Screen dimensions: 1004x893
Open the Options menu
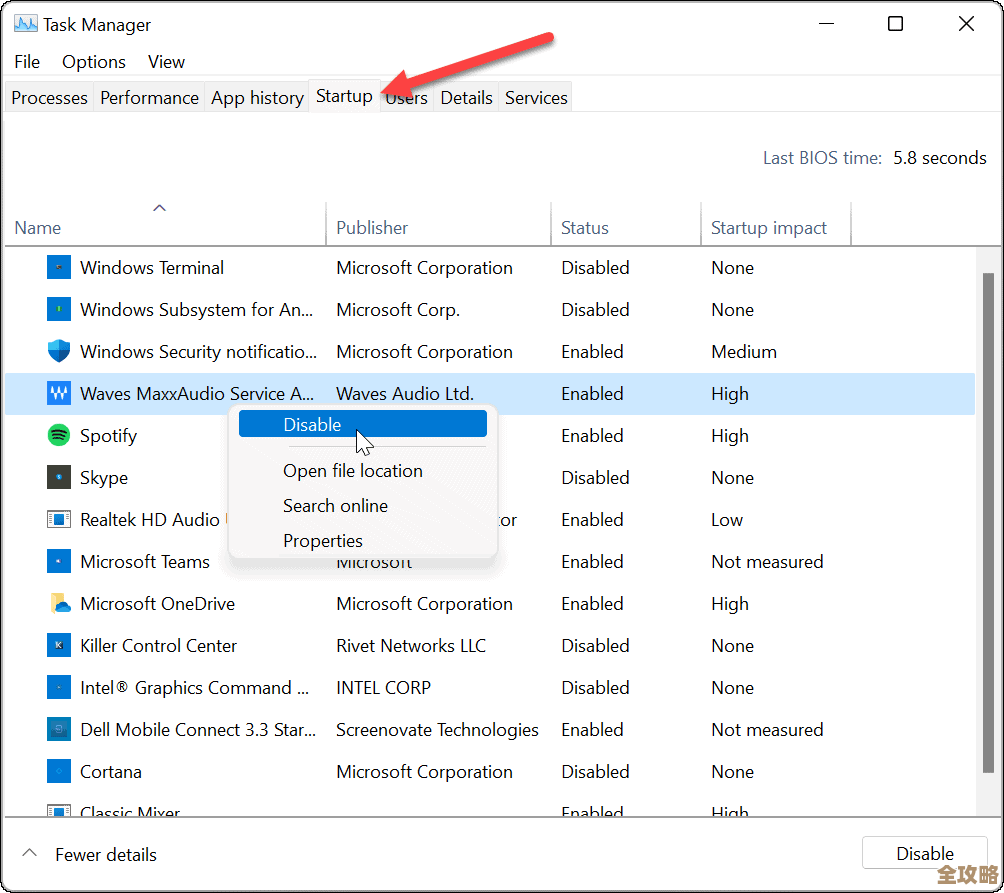93,61
